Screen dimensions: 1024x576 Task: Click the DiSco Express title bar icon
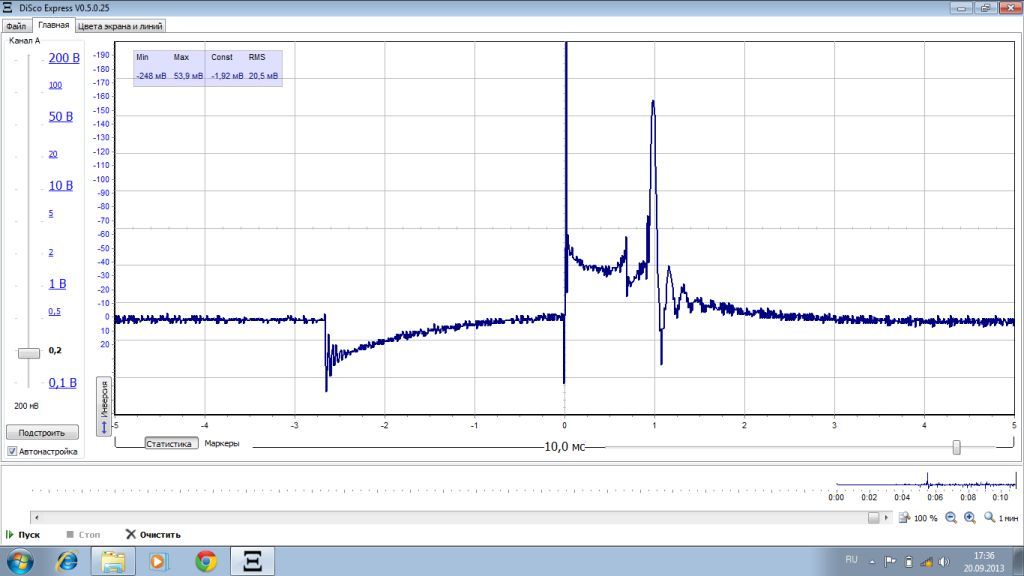[x=8, y=8]
